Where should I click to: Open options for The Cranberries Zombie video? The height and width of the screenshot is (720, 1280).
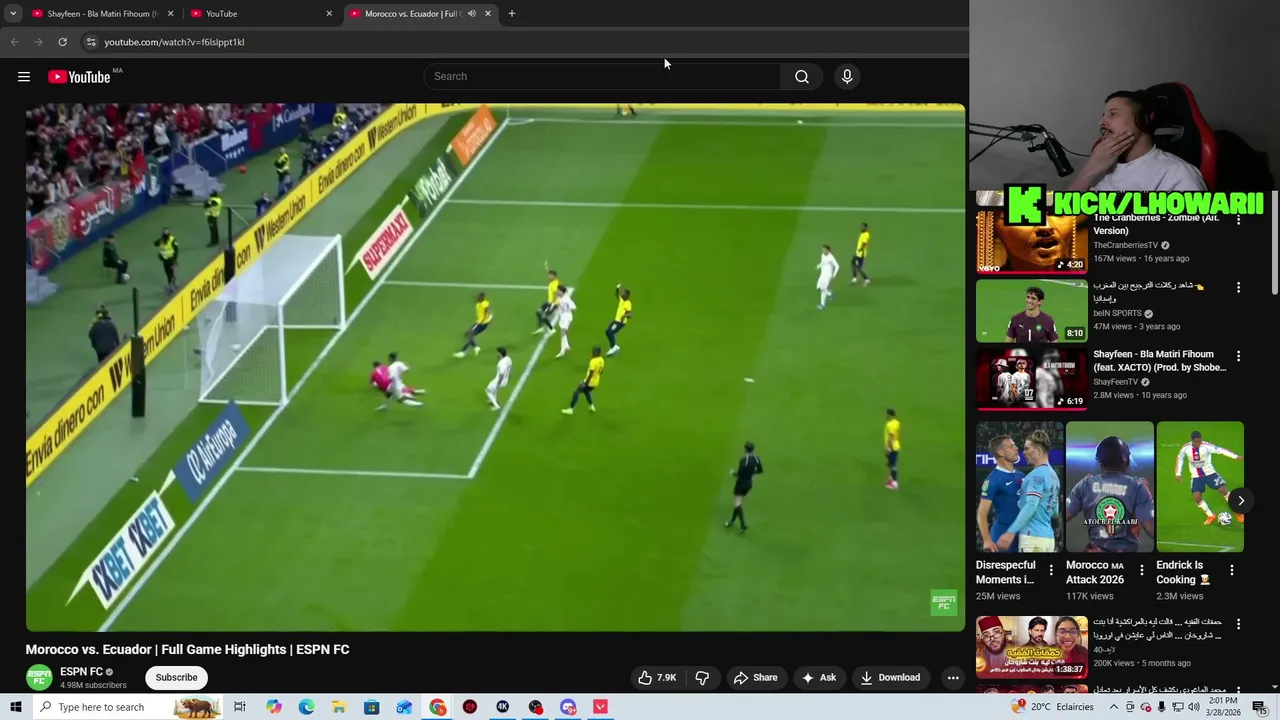pos(1238,219)
